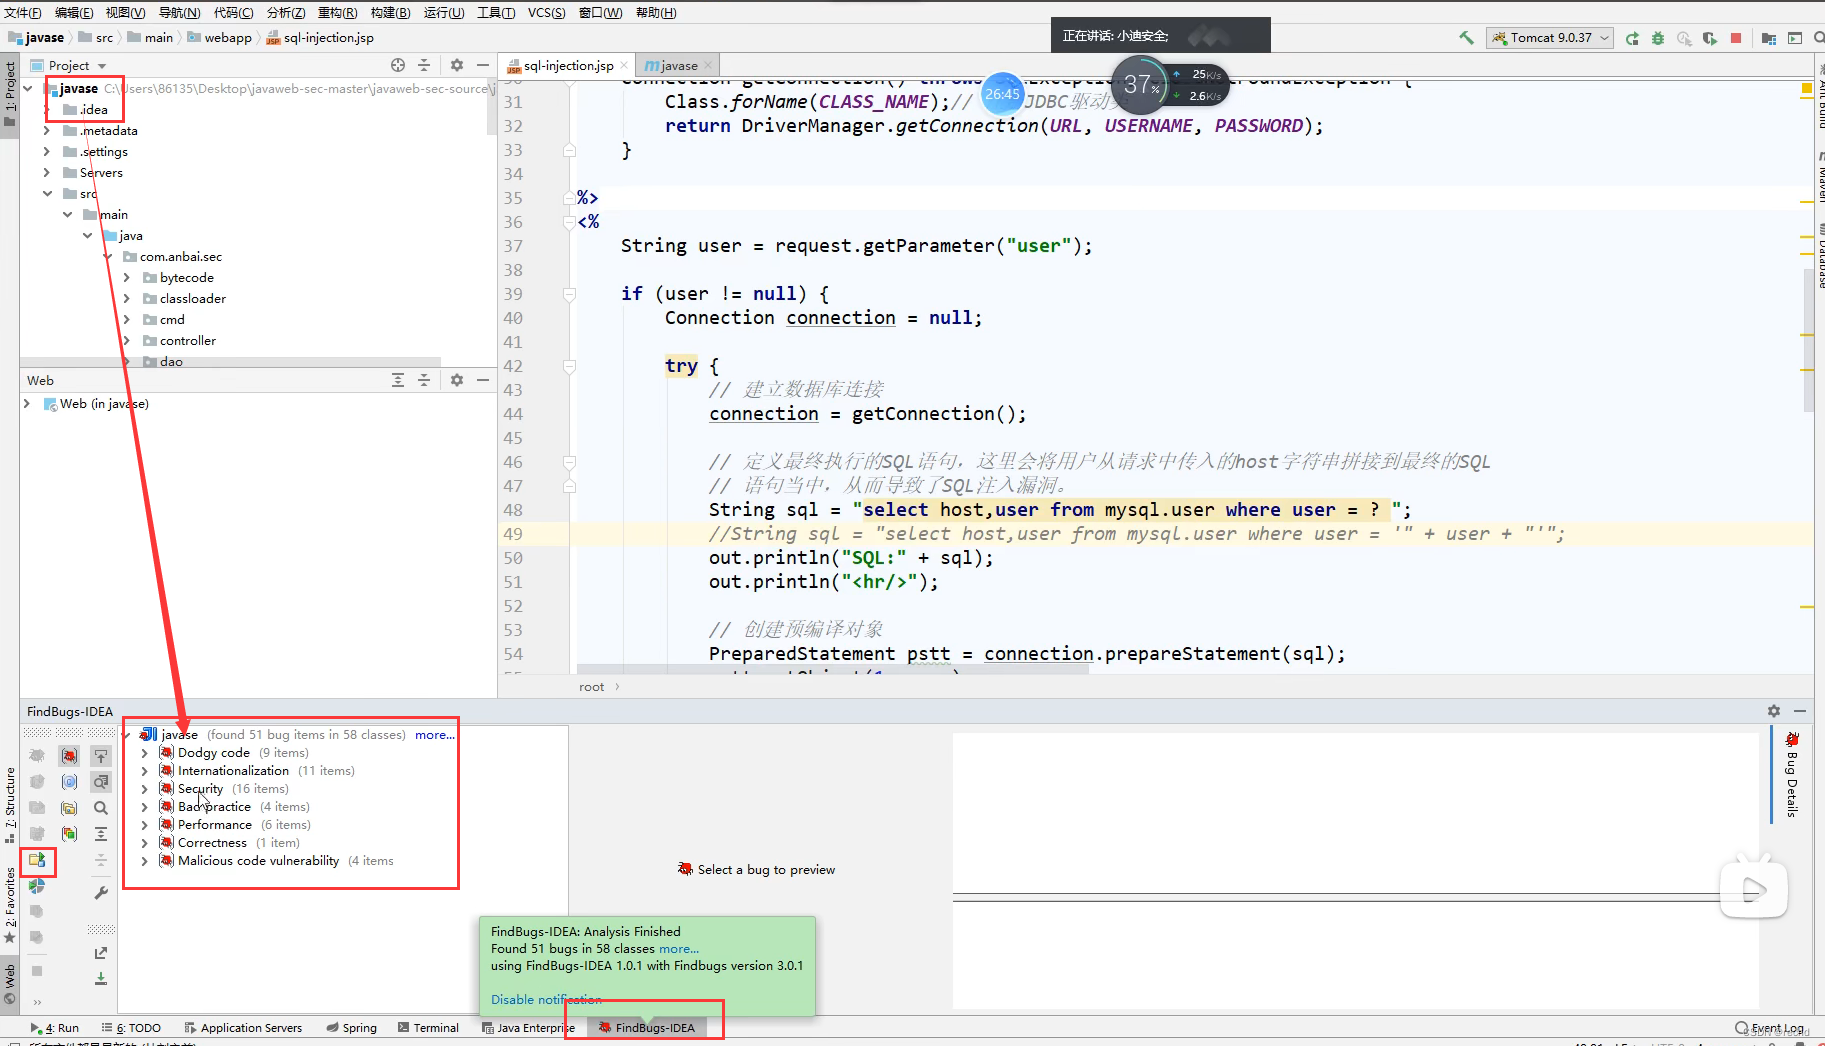This screenshot has height=1046, width=1825.
Task: Click the Build project hammer icon
Action: tap(1466, 38)
